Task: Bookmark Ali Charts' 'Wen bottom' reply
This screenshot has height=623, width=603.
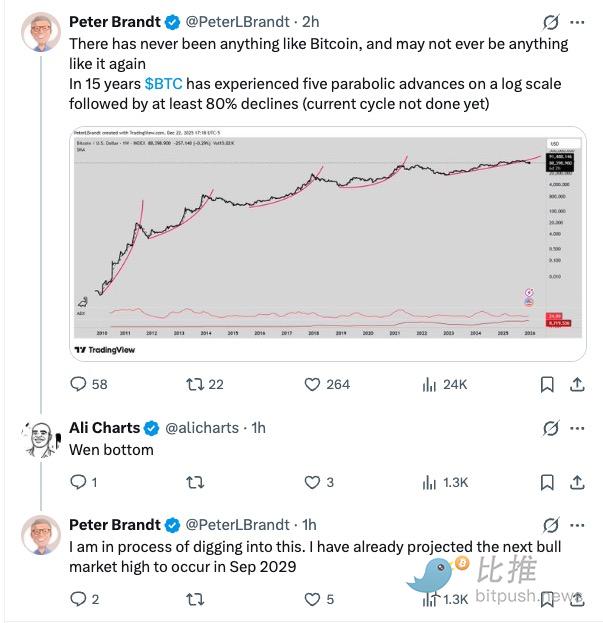Action: (547, 482)
